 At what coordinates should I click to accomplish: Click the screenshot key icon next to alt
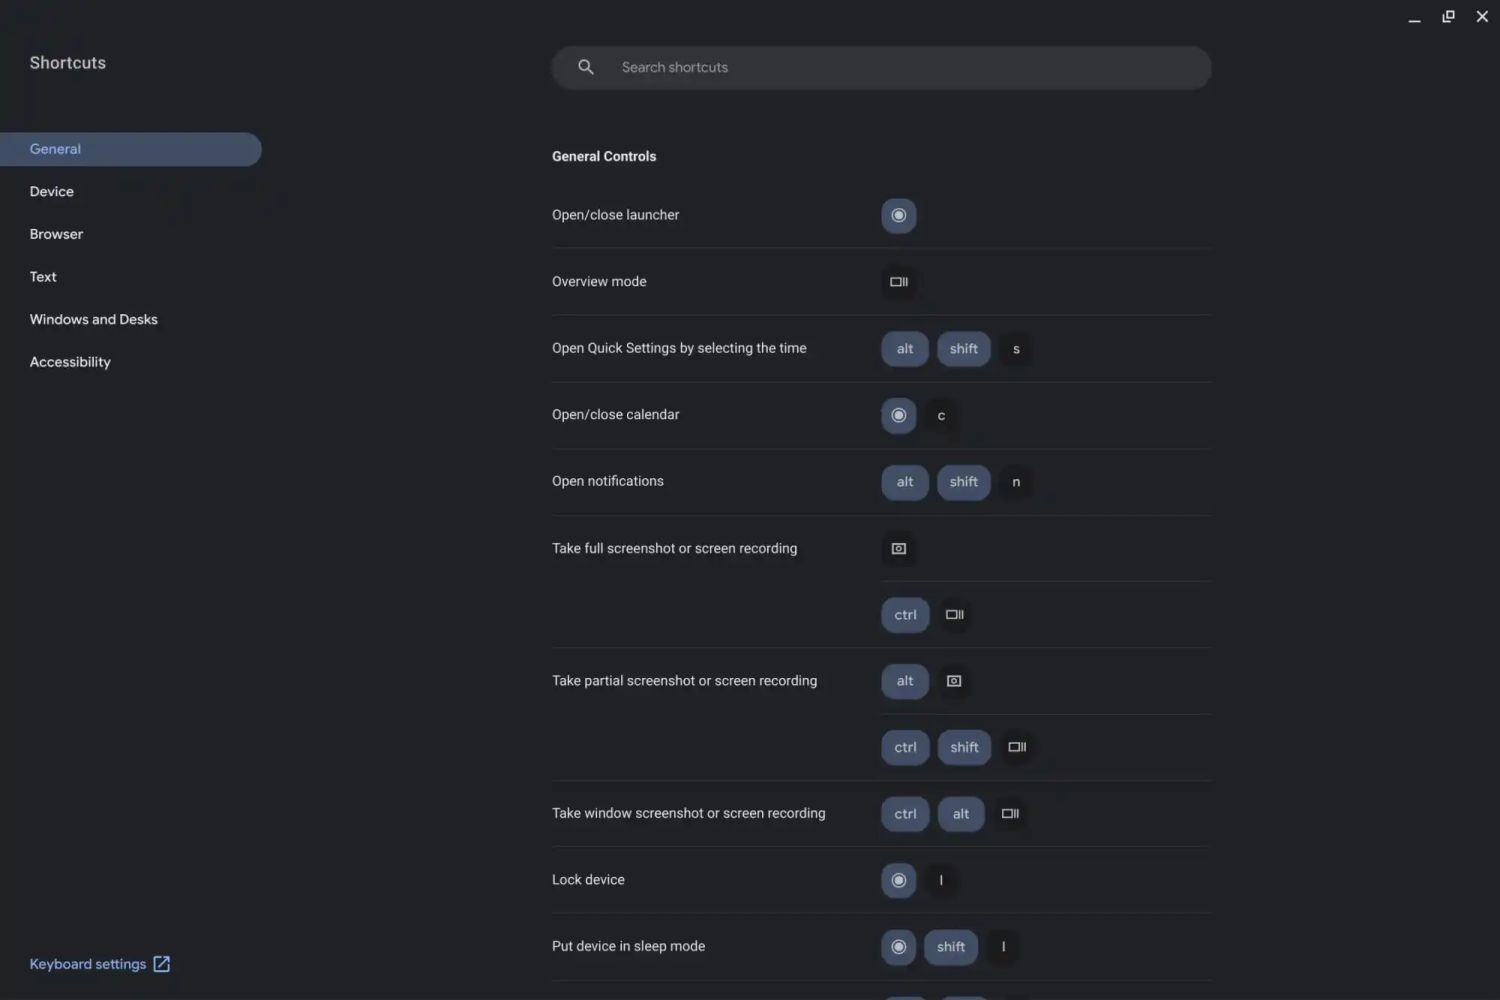(x=954, y=681)
